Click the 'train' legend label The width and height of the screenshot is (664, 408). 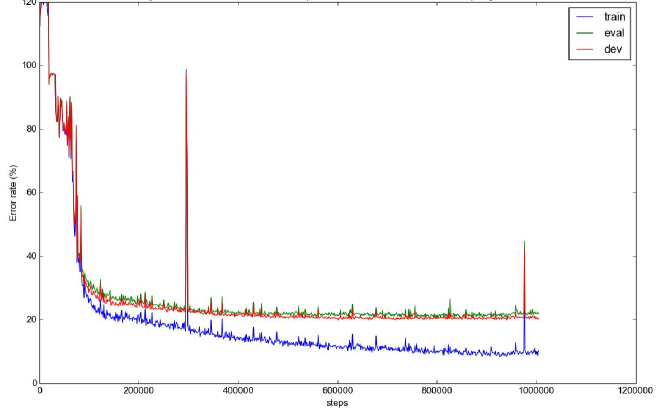click(614, 17)
